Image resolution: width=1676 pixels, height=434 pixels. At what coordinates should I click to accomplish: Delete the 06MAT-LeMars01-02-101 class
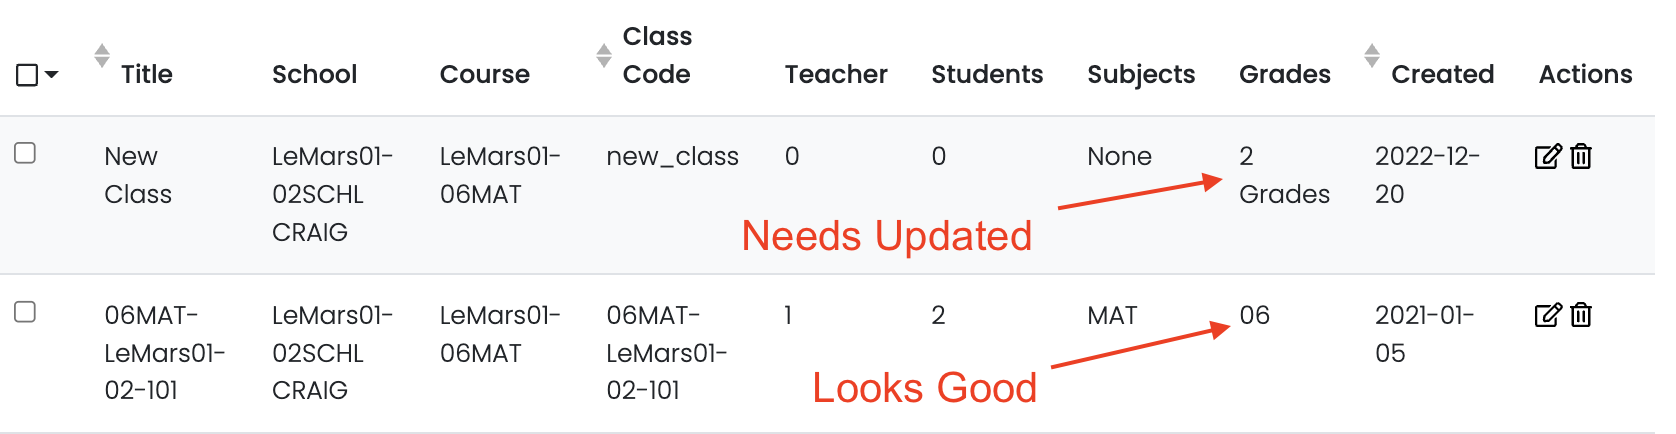(x=1581, y=316)
